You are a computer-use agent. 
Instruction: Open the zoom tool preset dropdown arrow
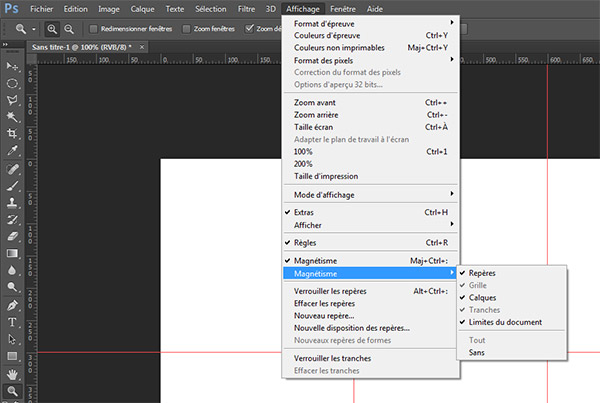34,29
